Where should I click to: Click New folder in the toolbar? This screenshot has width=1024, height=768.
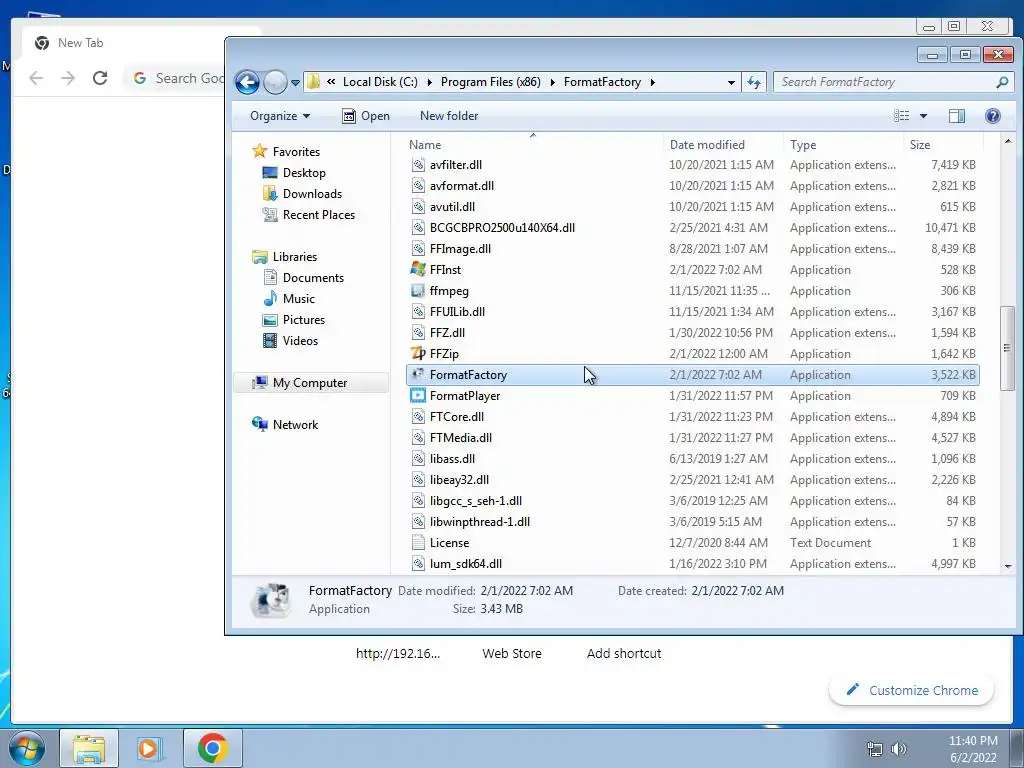click(x=449, y=116)
